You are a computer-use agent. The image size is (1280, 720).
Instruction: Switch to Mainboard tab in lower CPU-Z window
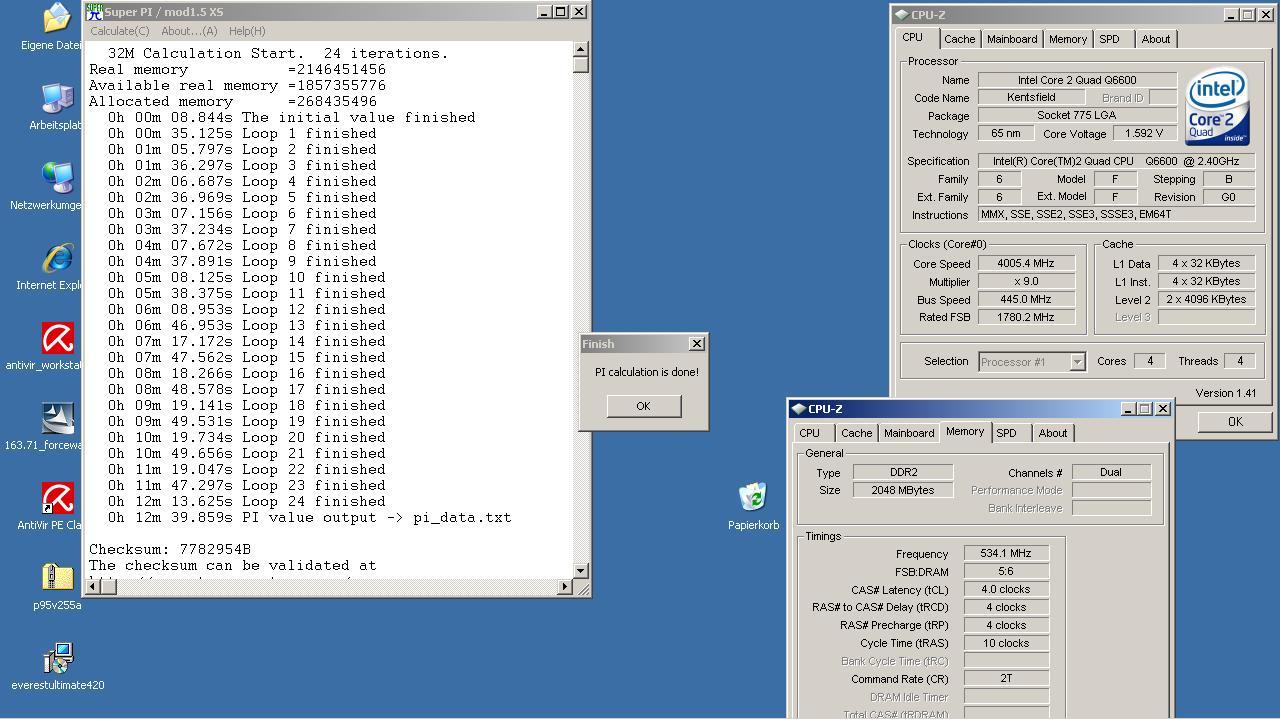(909, 433)
